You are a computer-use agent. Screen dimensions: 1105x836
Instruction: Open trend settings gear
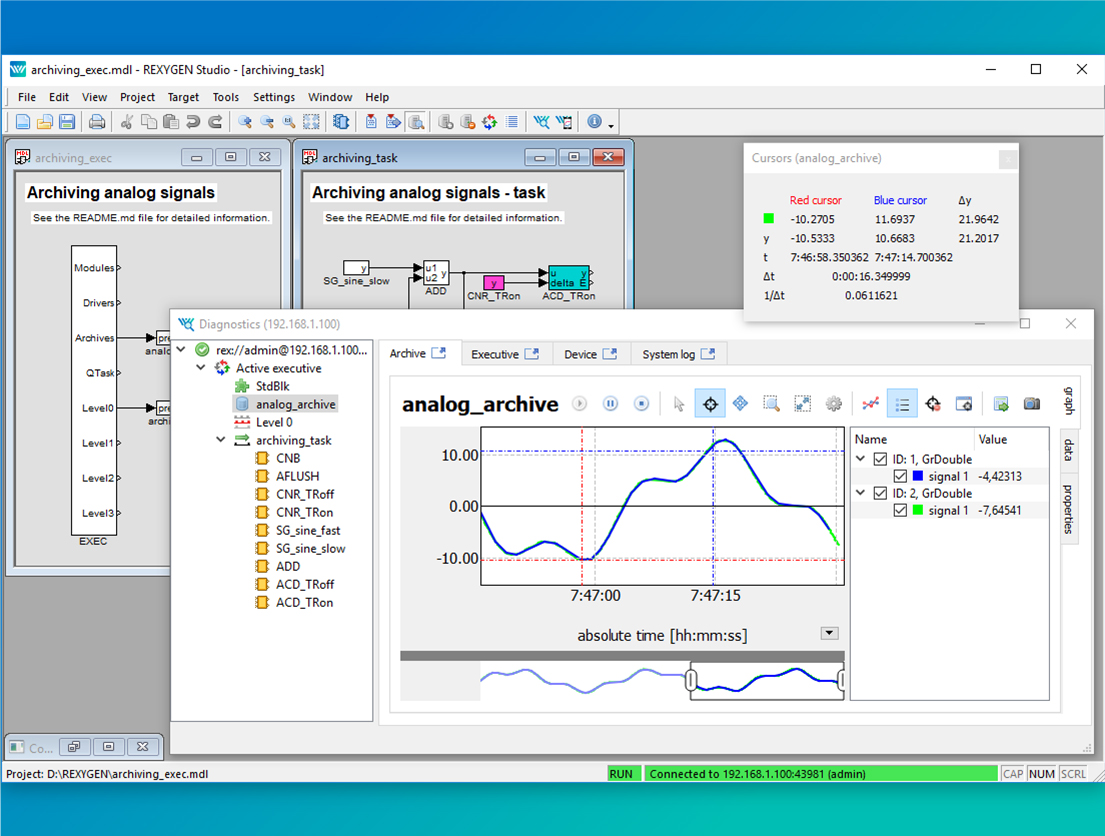point(834,404)
